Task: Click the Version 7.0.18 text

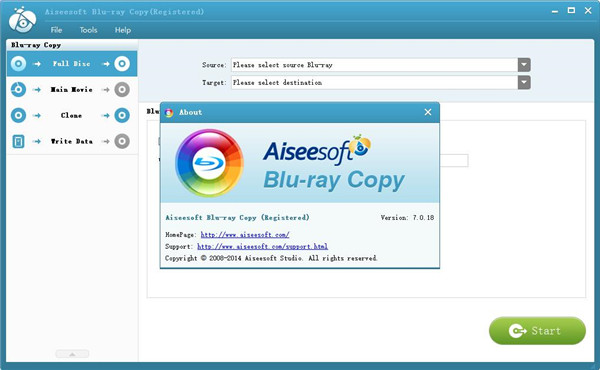Action: [x=407, y=217]
